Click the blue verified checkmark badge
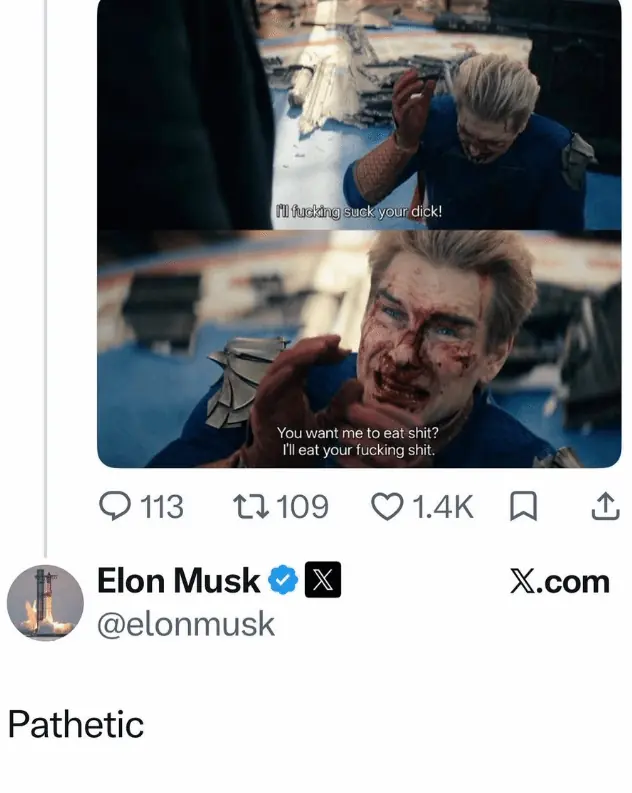Screen dimensions: 632x793 (x=283, y=580)
